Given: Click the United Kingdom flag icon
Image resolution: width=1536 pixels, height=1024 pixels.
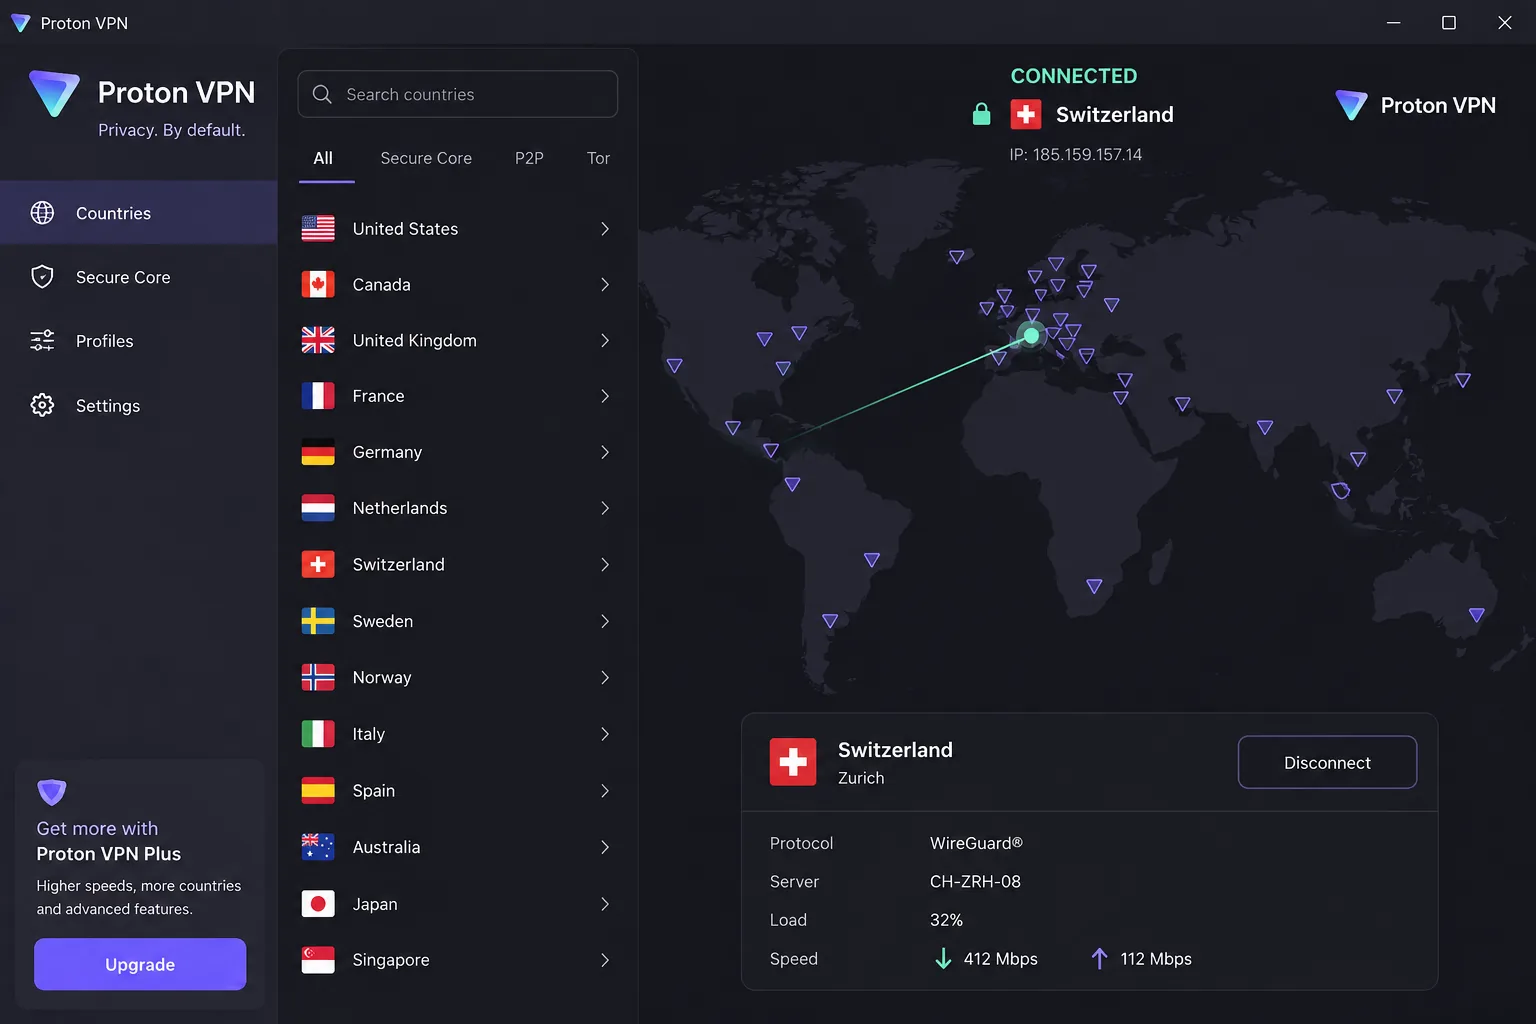Looking at the screenshot, I should tap(318, 341).
